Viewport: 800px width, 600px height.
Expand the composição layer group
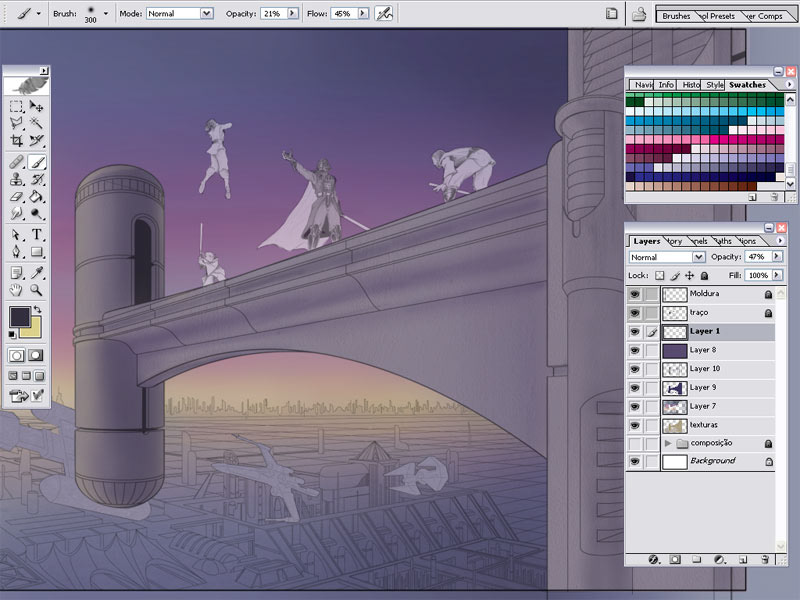[x=668, y=443]
